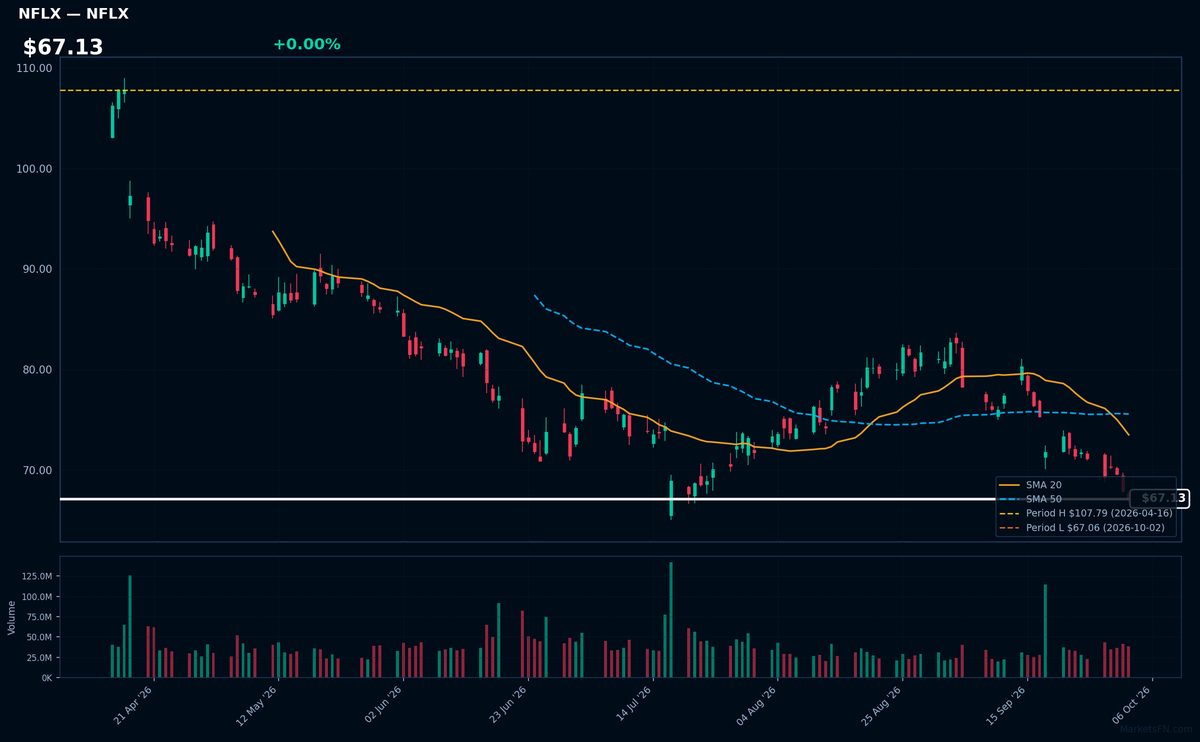Click the 70.00 price axis label
1200x742 pixels.
click(38, 471)
